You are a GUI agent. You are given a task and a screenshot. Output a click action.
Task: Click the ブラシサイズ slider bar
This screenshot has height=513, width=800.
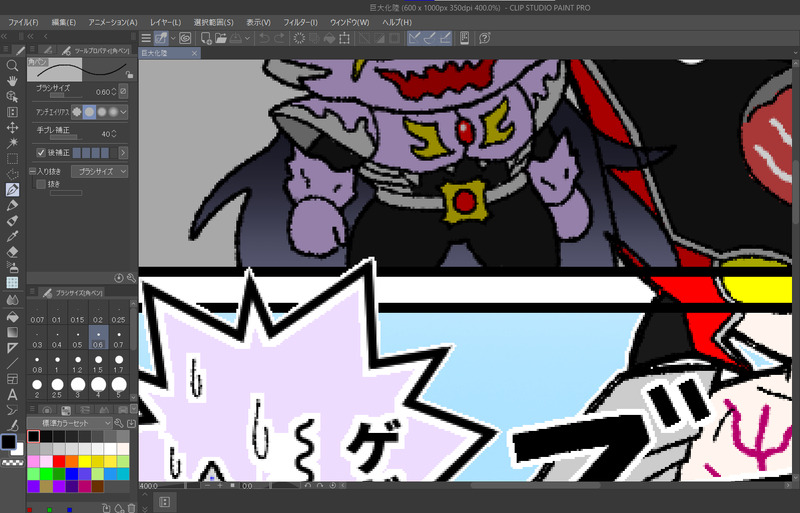(x=64, y=95)
